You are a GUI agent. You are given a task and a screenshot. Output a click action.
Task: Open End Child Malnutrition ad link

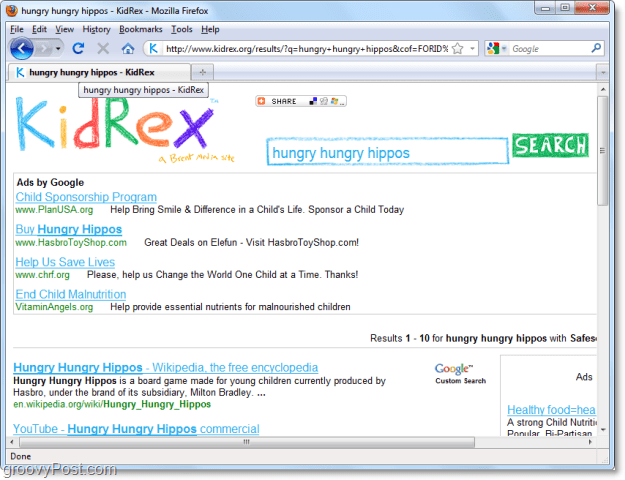point(71,294)
